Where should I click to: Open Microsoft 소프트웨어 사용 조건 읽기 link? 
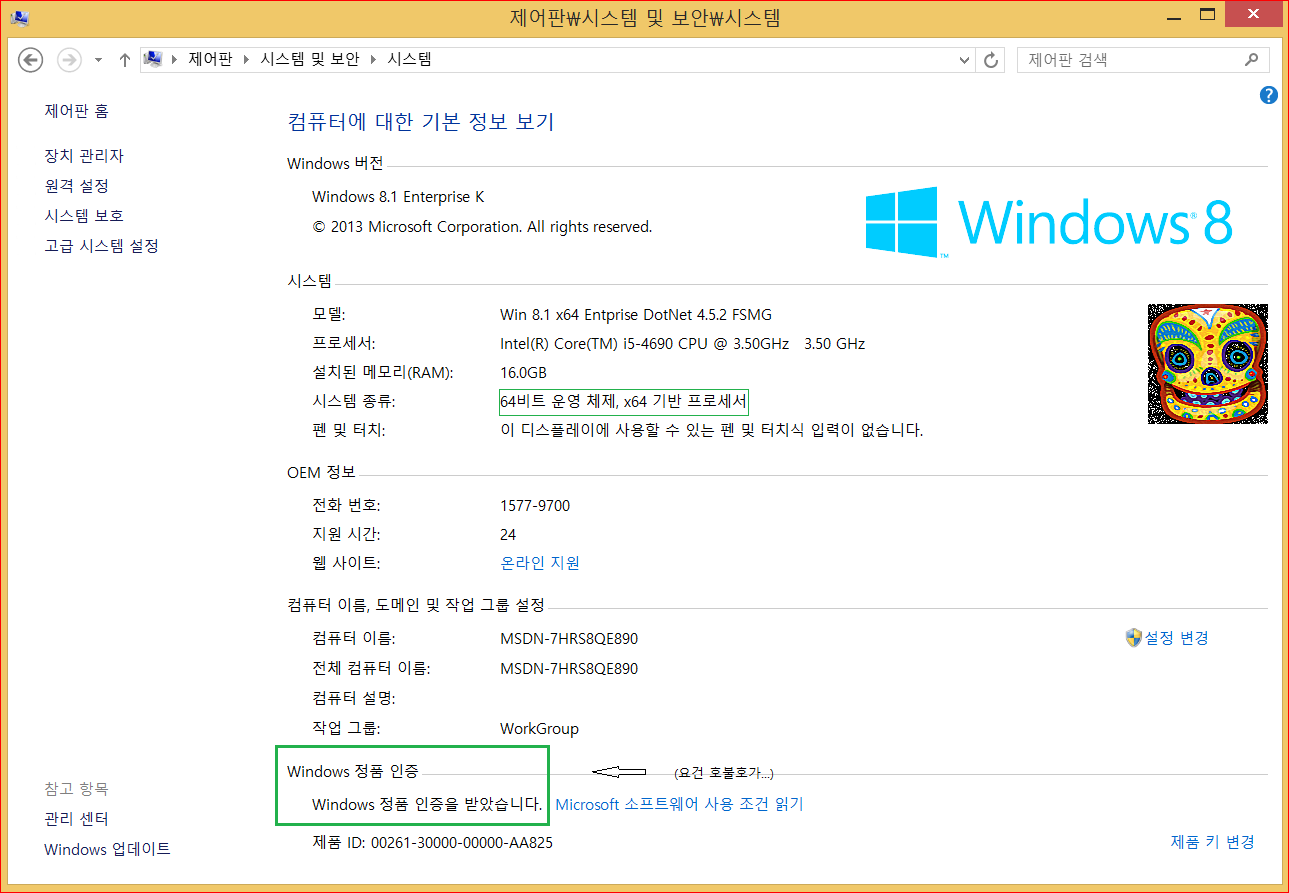point(679,804)
